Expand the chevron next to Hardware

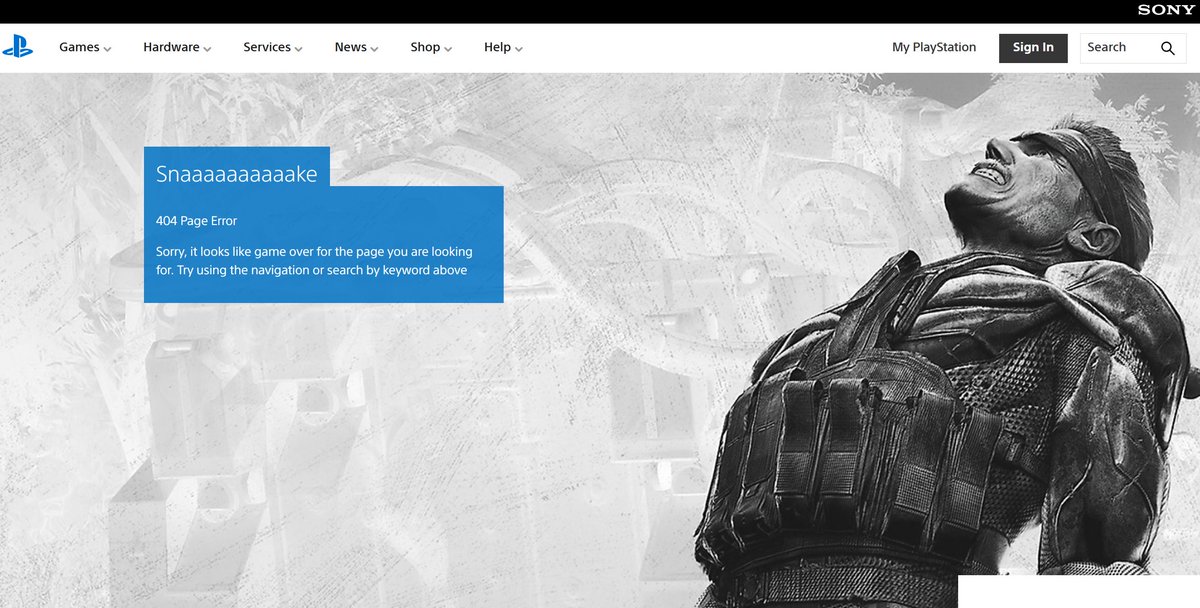click(207, 48)
